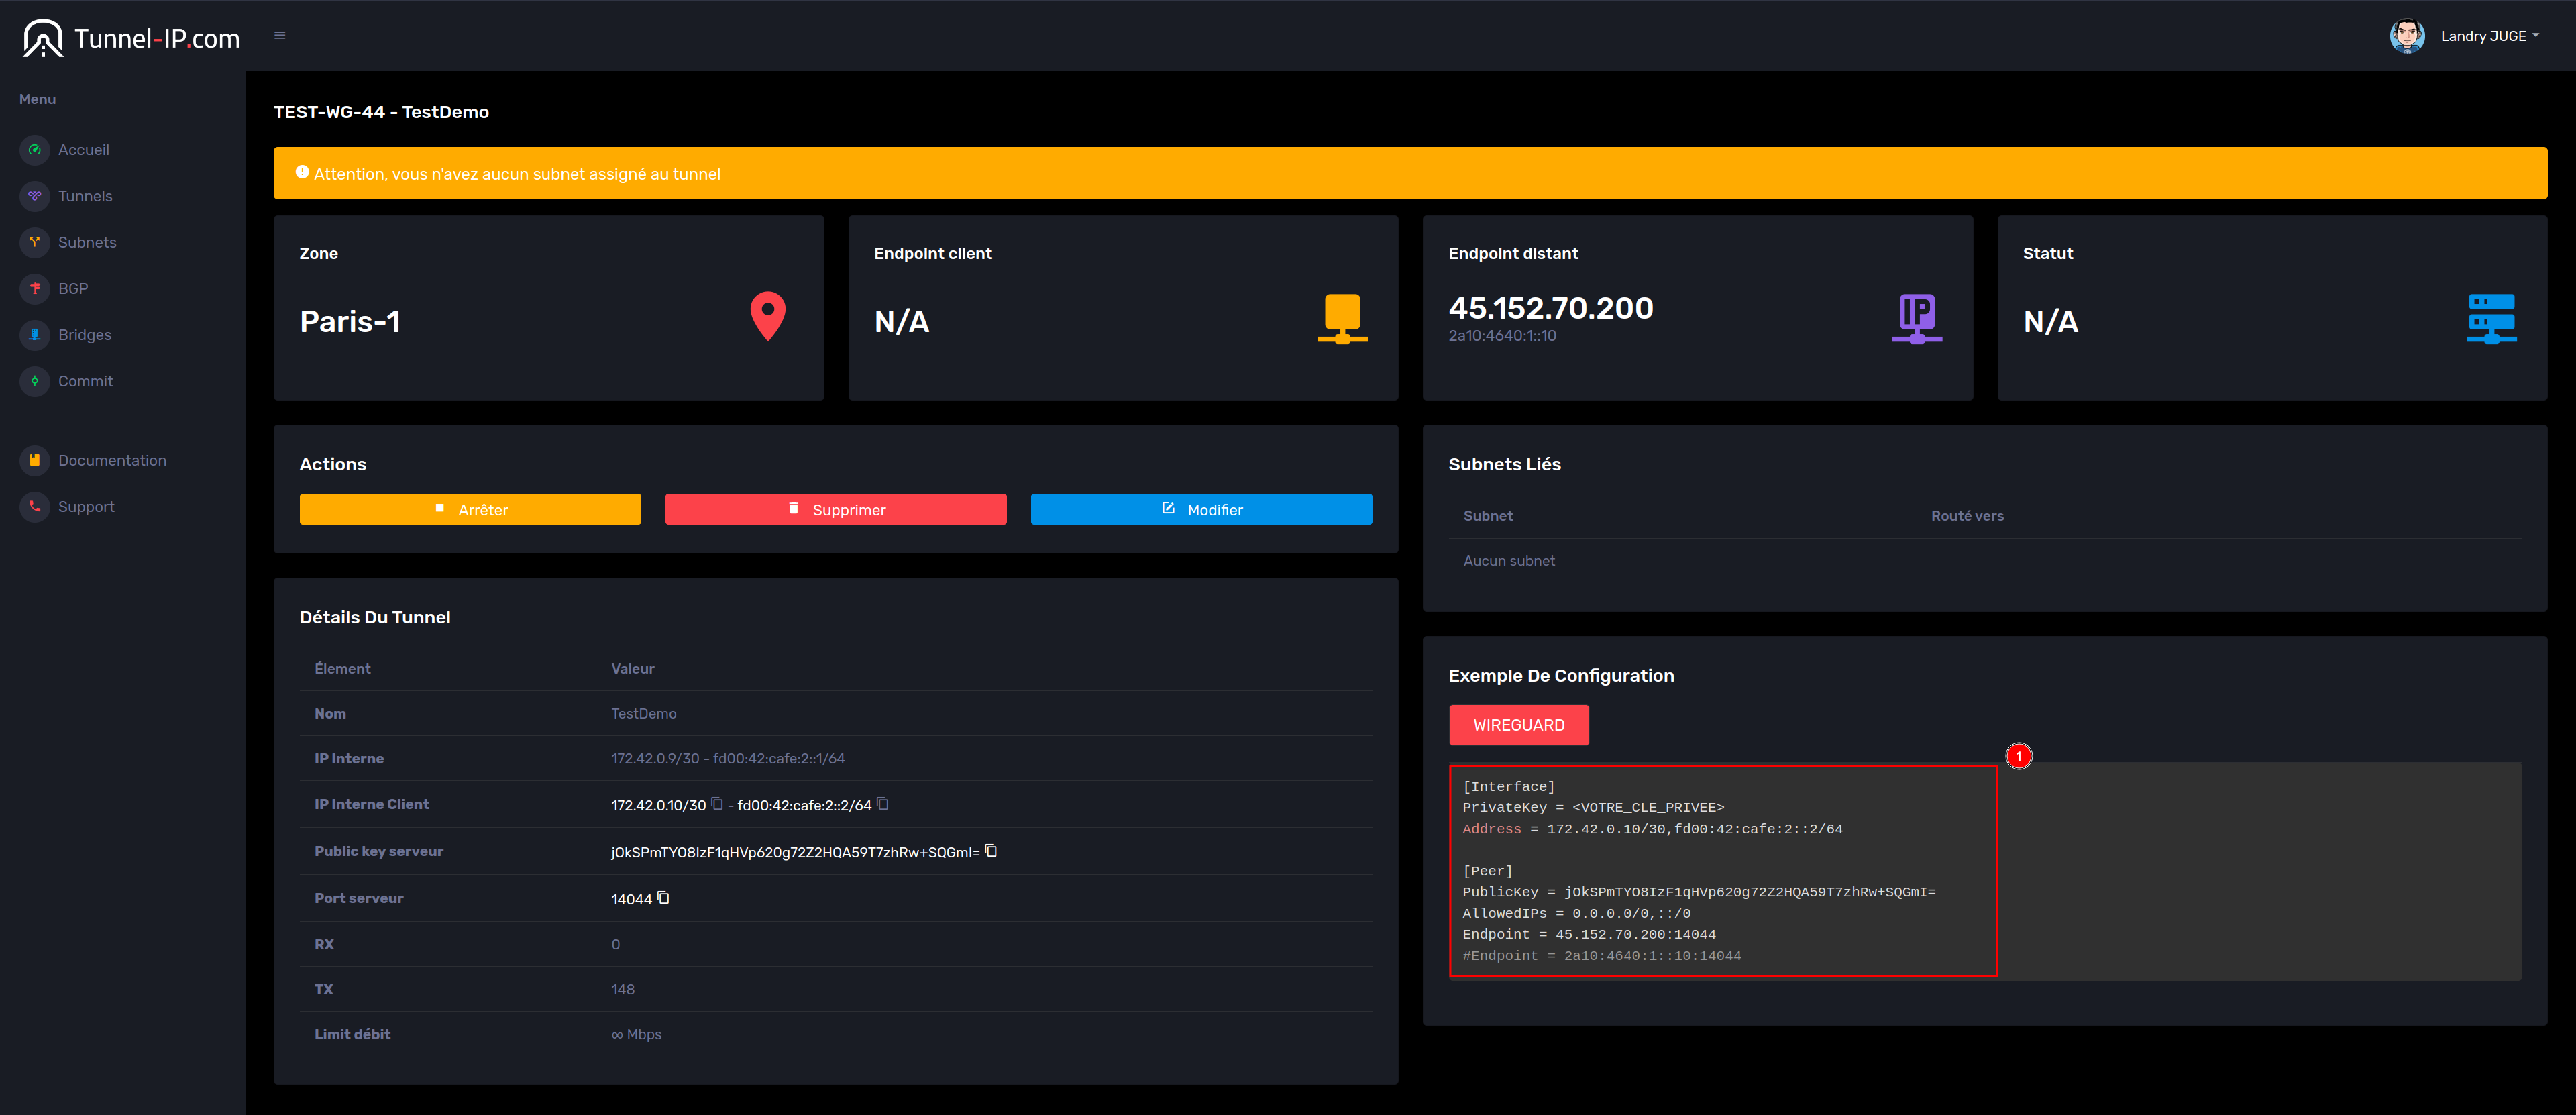Click the Accueil dashboard icon in sidebar

[35, 150]
